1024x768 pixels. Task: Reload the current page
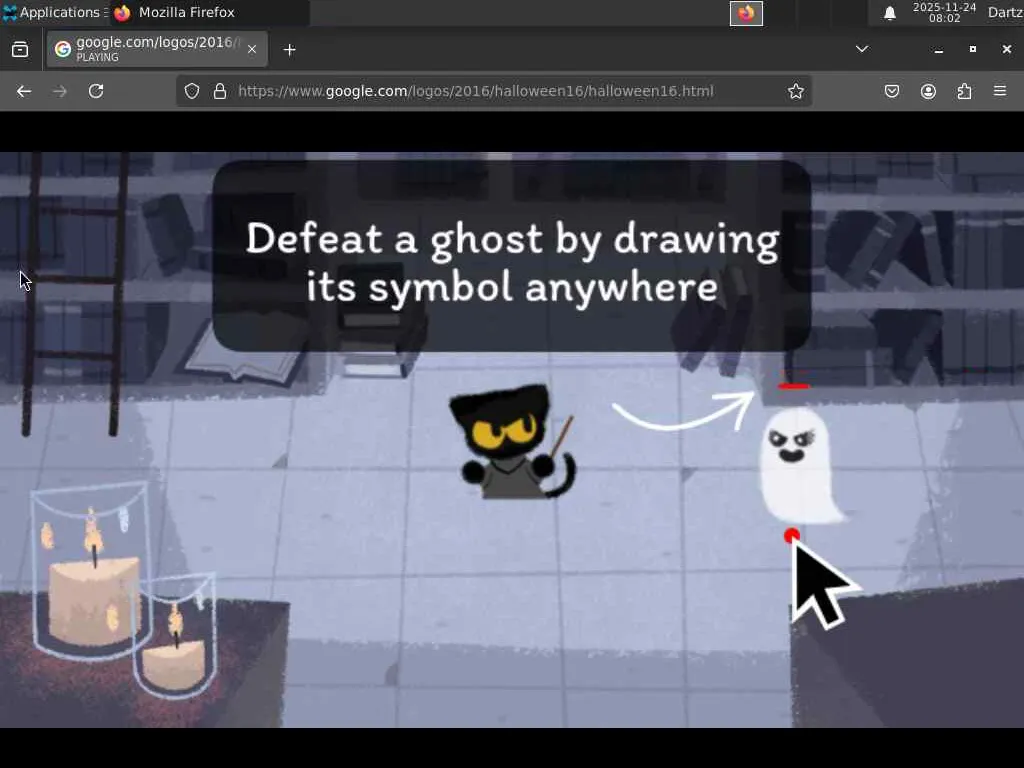96,91
